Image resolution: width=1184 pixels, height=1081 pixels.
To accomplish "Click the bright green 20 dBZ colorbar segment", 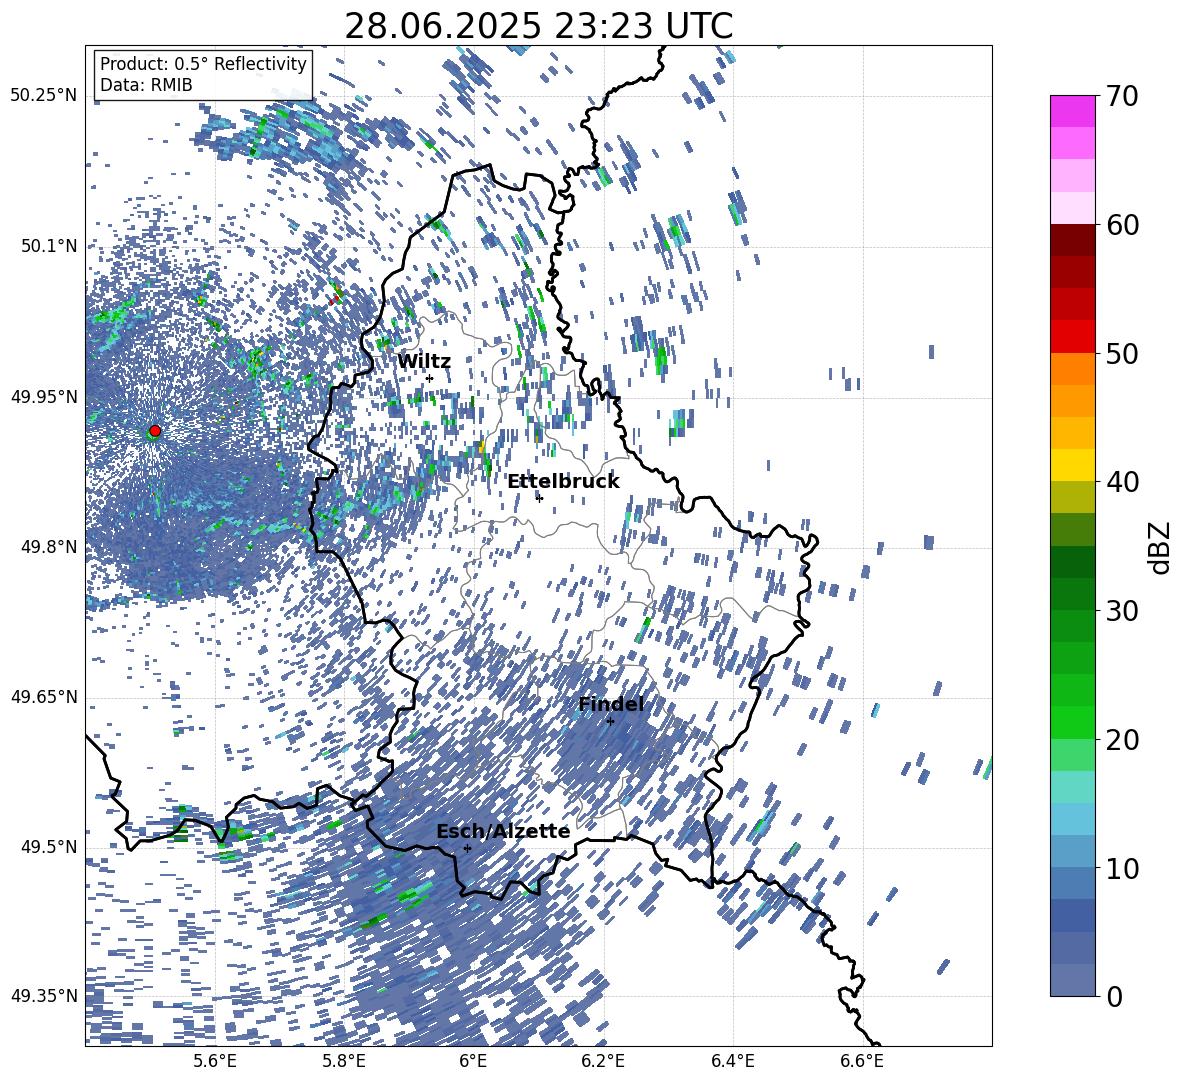I will [1072, 722].
